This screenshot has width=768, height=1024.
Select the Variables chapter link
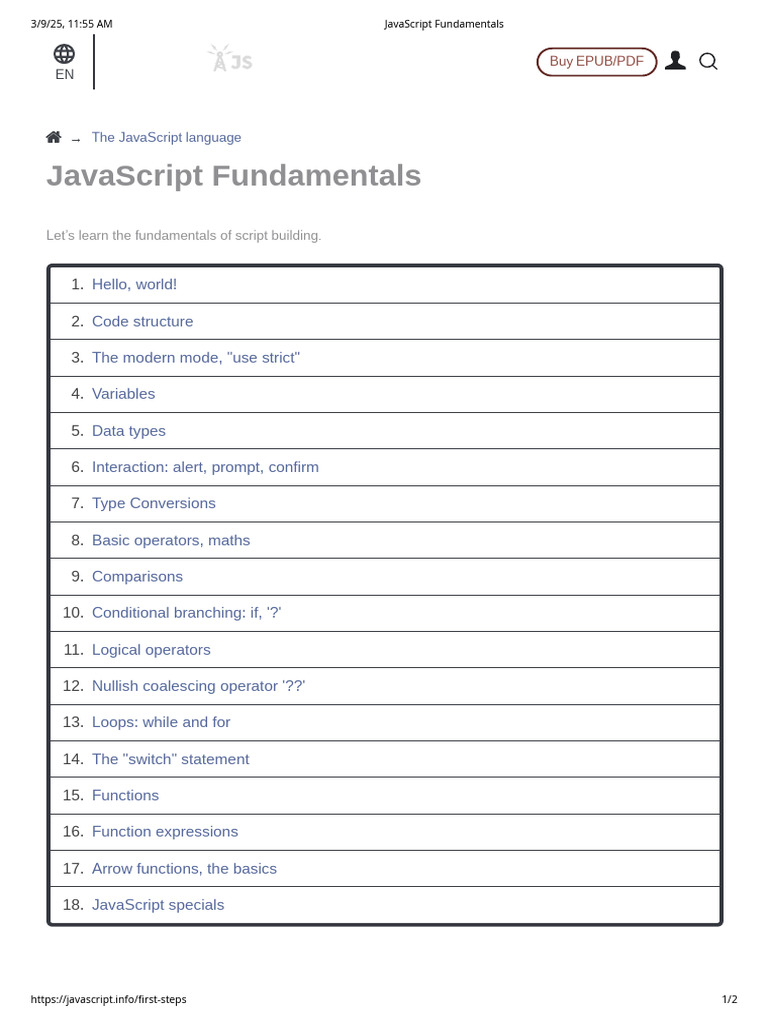(123, 394)
